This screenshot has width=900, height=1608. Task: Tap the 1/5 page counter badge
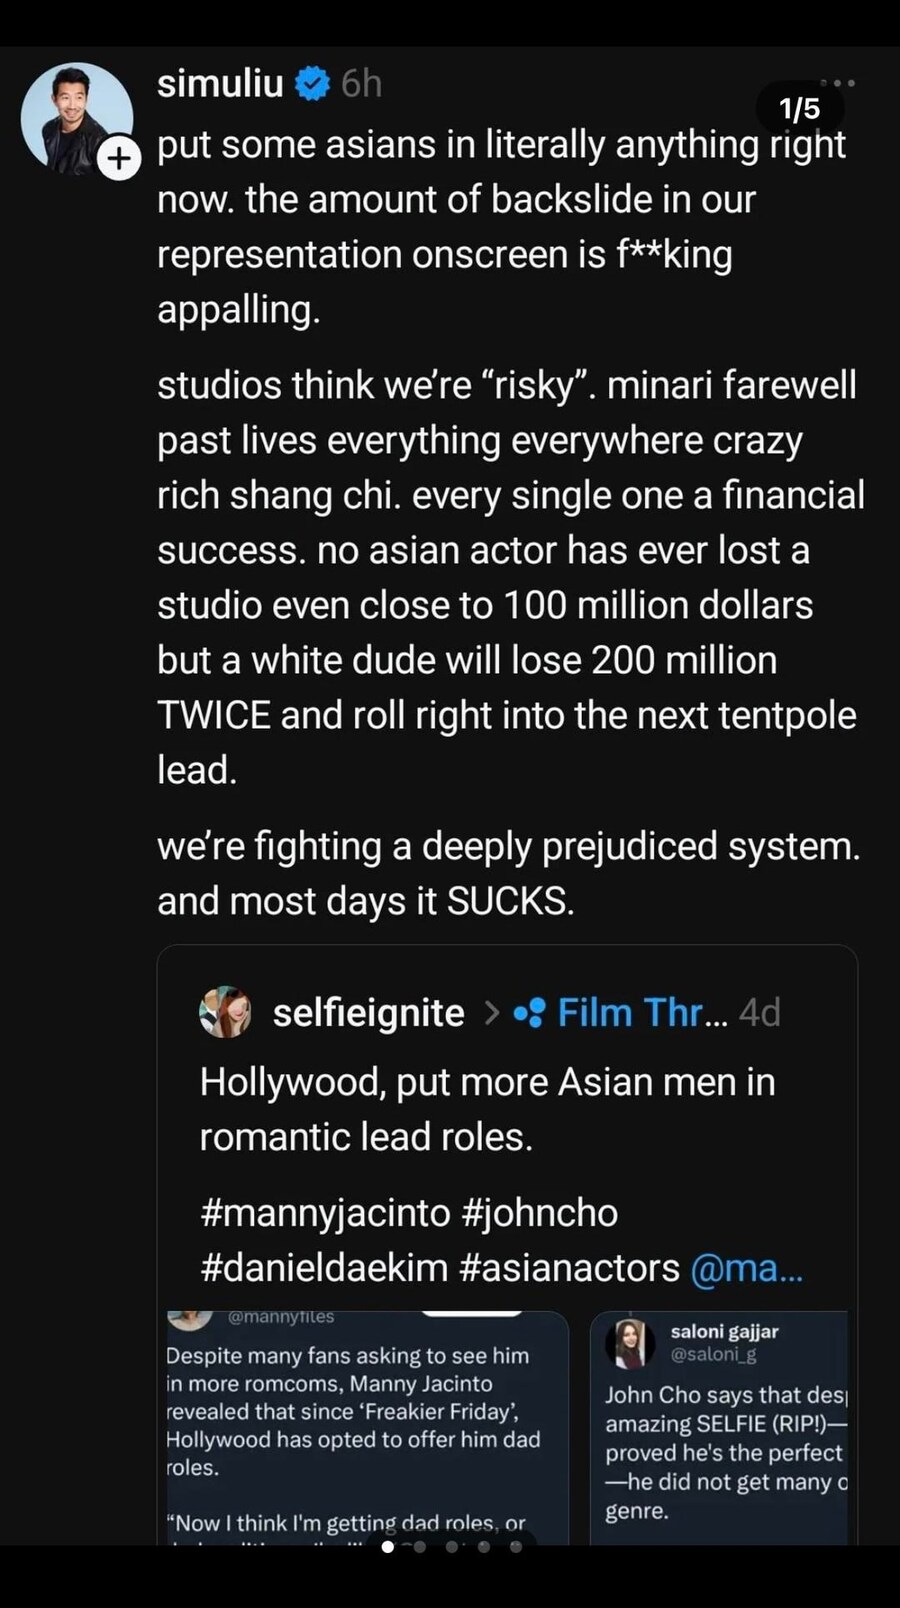coord(799,108)
